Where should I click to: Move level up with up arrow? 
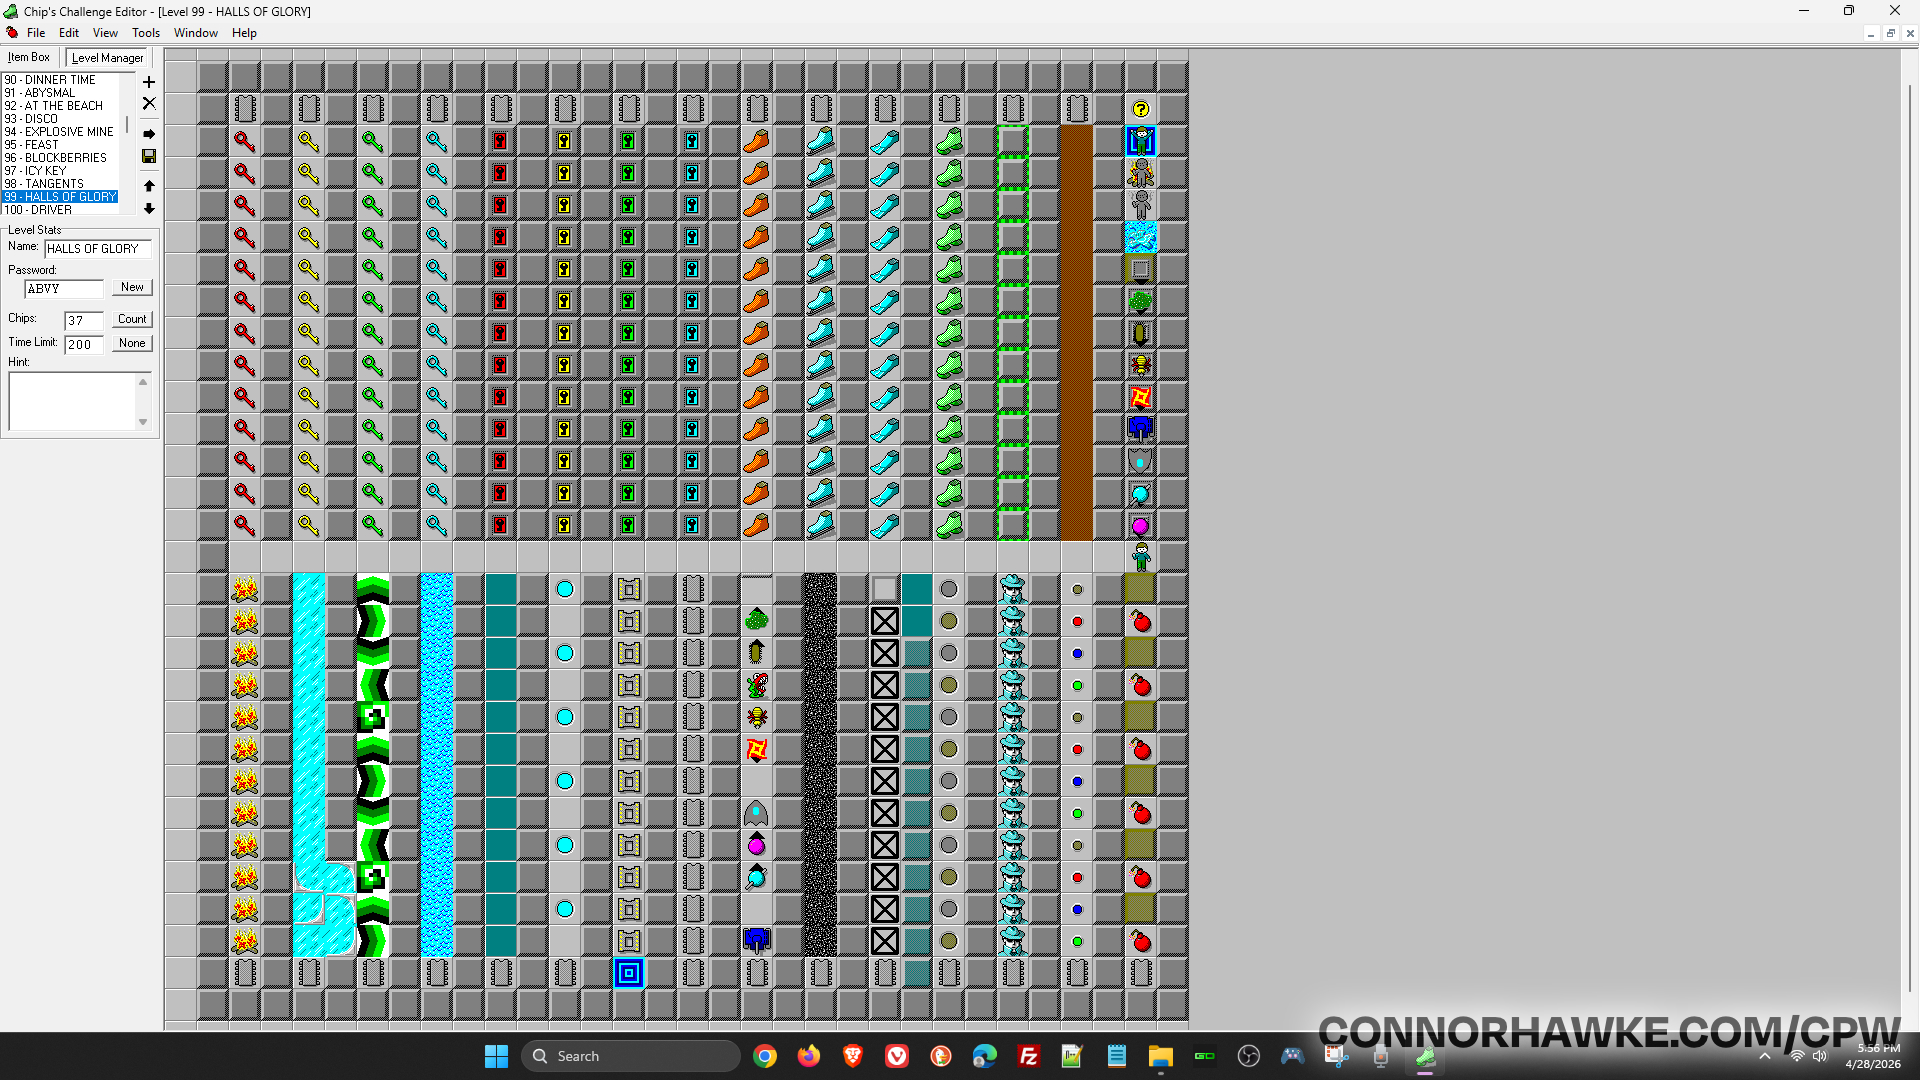tap(149, 186)
